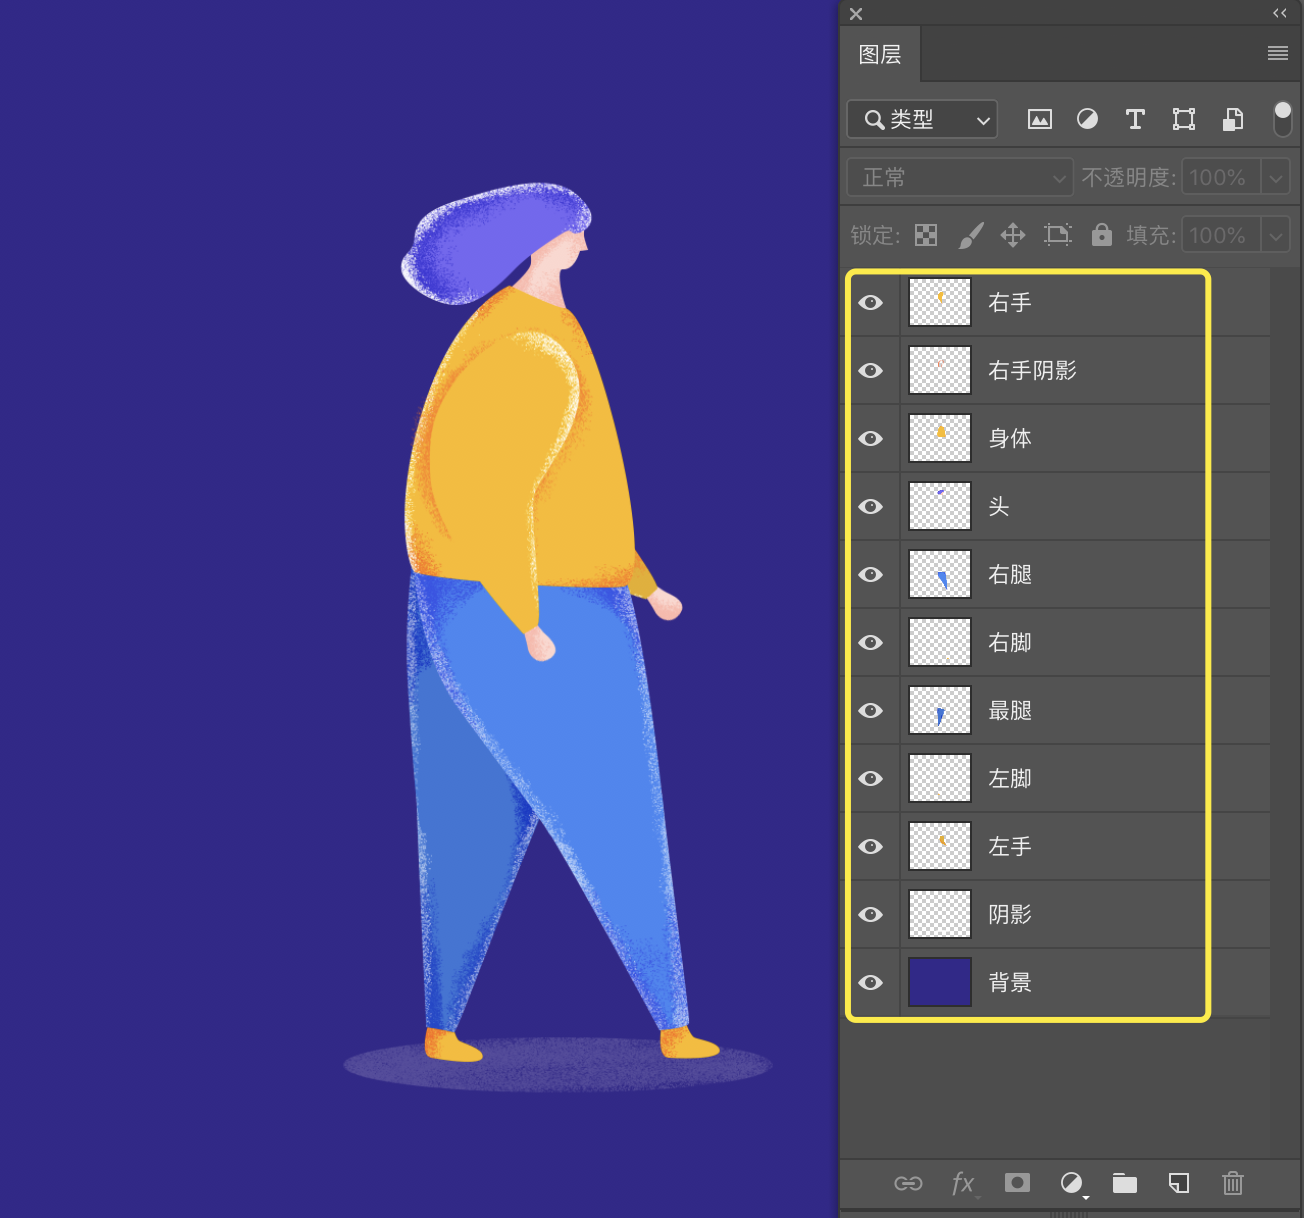Filter layers by shape type
Screen dimensions: 1304x1218
[1184, 120]
